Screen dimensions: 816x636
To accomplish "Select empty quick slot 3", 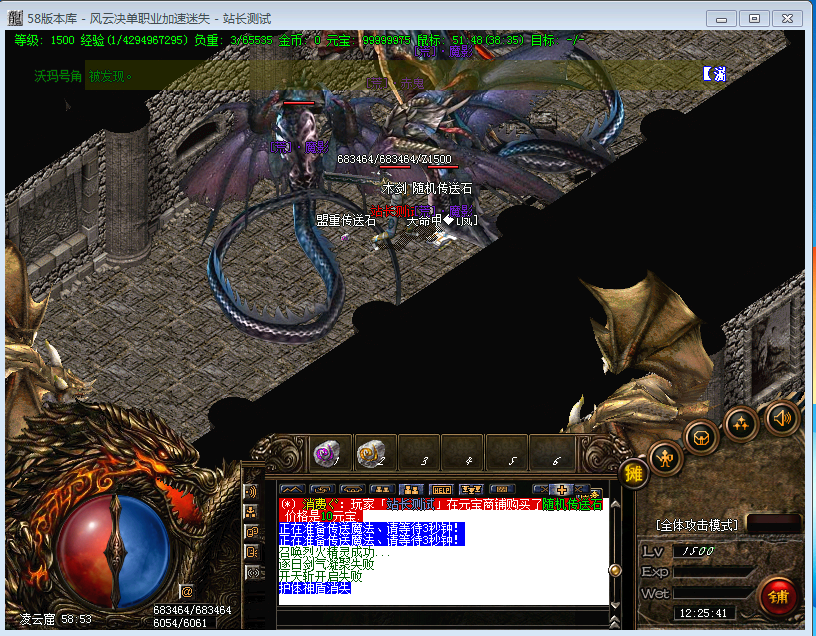I will pyautogui.click(x=418, y=453).
